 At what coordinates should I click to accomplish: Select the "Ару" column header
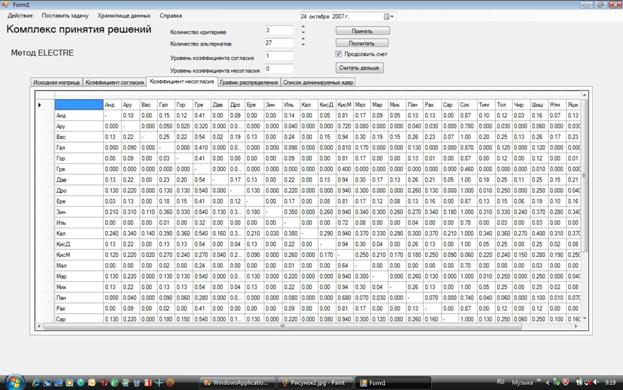coord(130,105)
